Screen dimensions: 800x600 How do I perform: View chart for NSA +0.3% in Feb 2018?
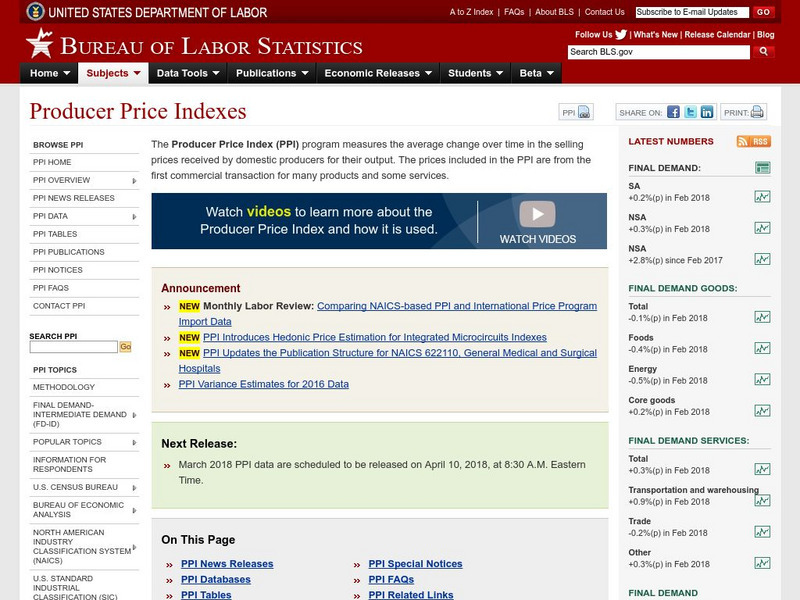click(762, 228)
